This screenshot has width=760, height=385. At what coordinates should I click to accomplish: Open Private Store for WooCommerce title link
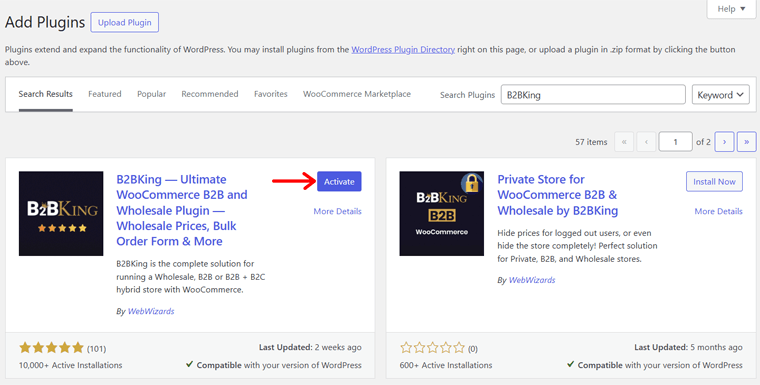557,195
